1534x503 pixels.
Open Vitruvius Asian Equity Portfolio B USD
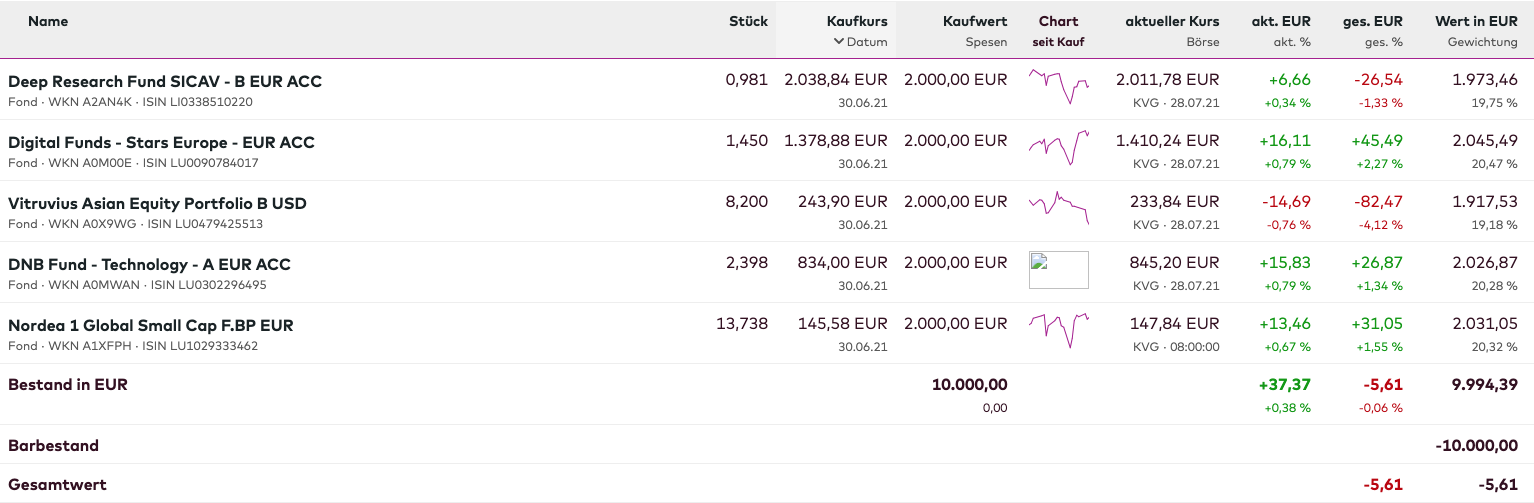157,203
